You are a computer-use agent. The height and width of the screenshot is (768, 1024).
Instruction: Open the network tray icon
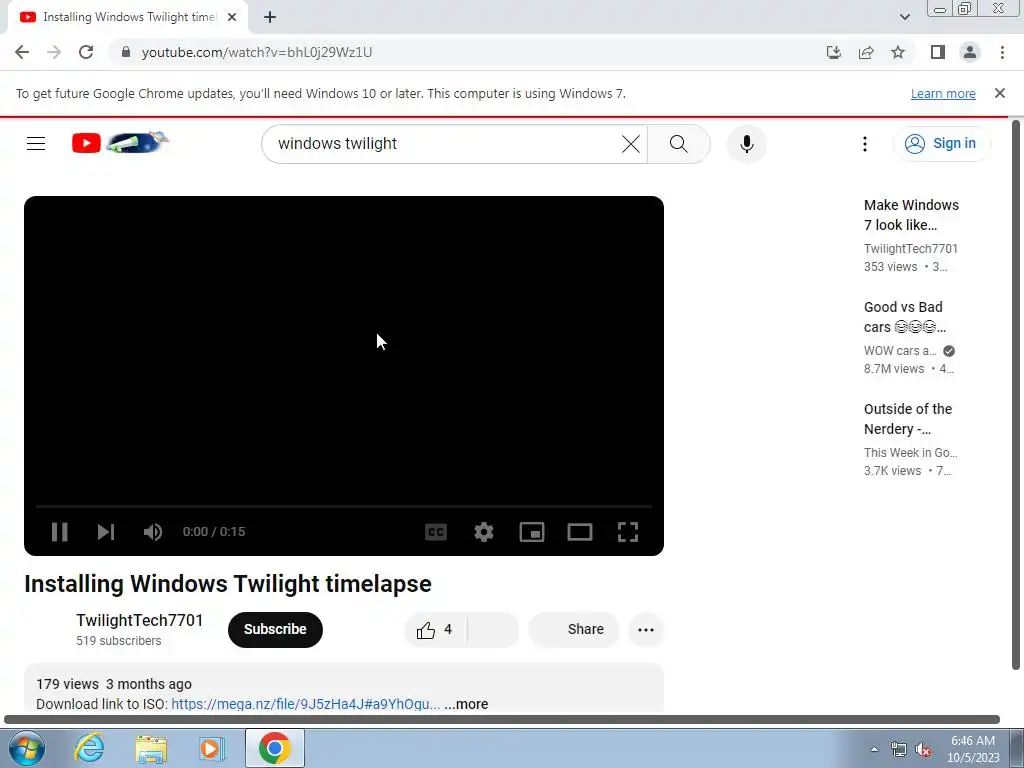[x=899, y=749]
